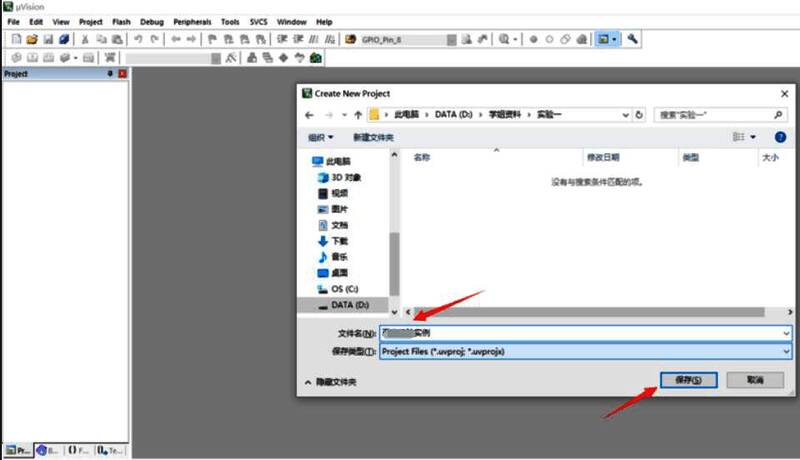The height and width of the screenshot is (460, 800).
Task: Click the 保存(S) save button
Action: click(x=688, y=380)
